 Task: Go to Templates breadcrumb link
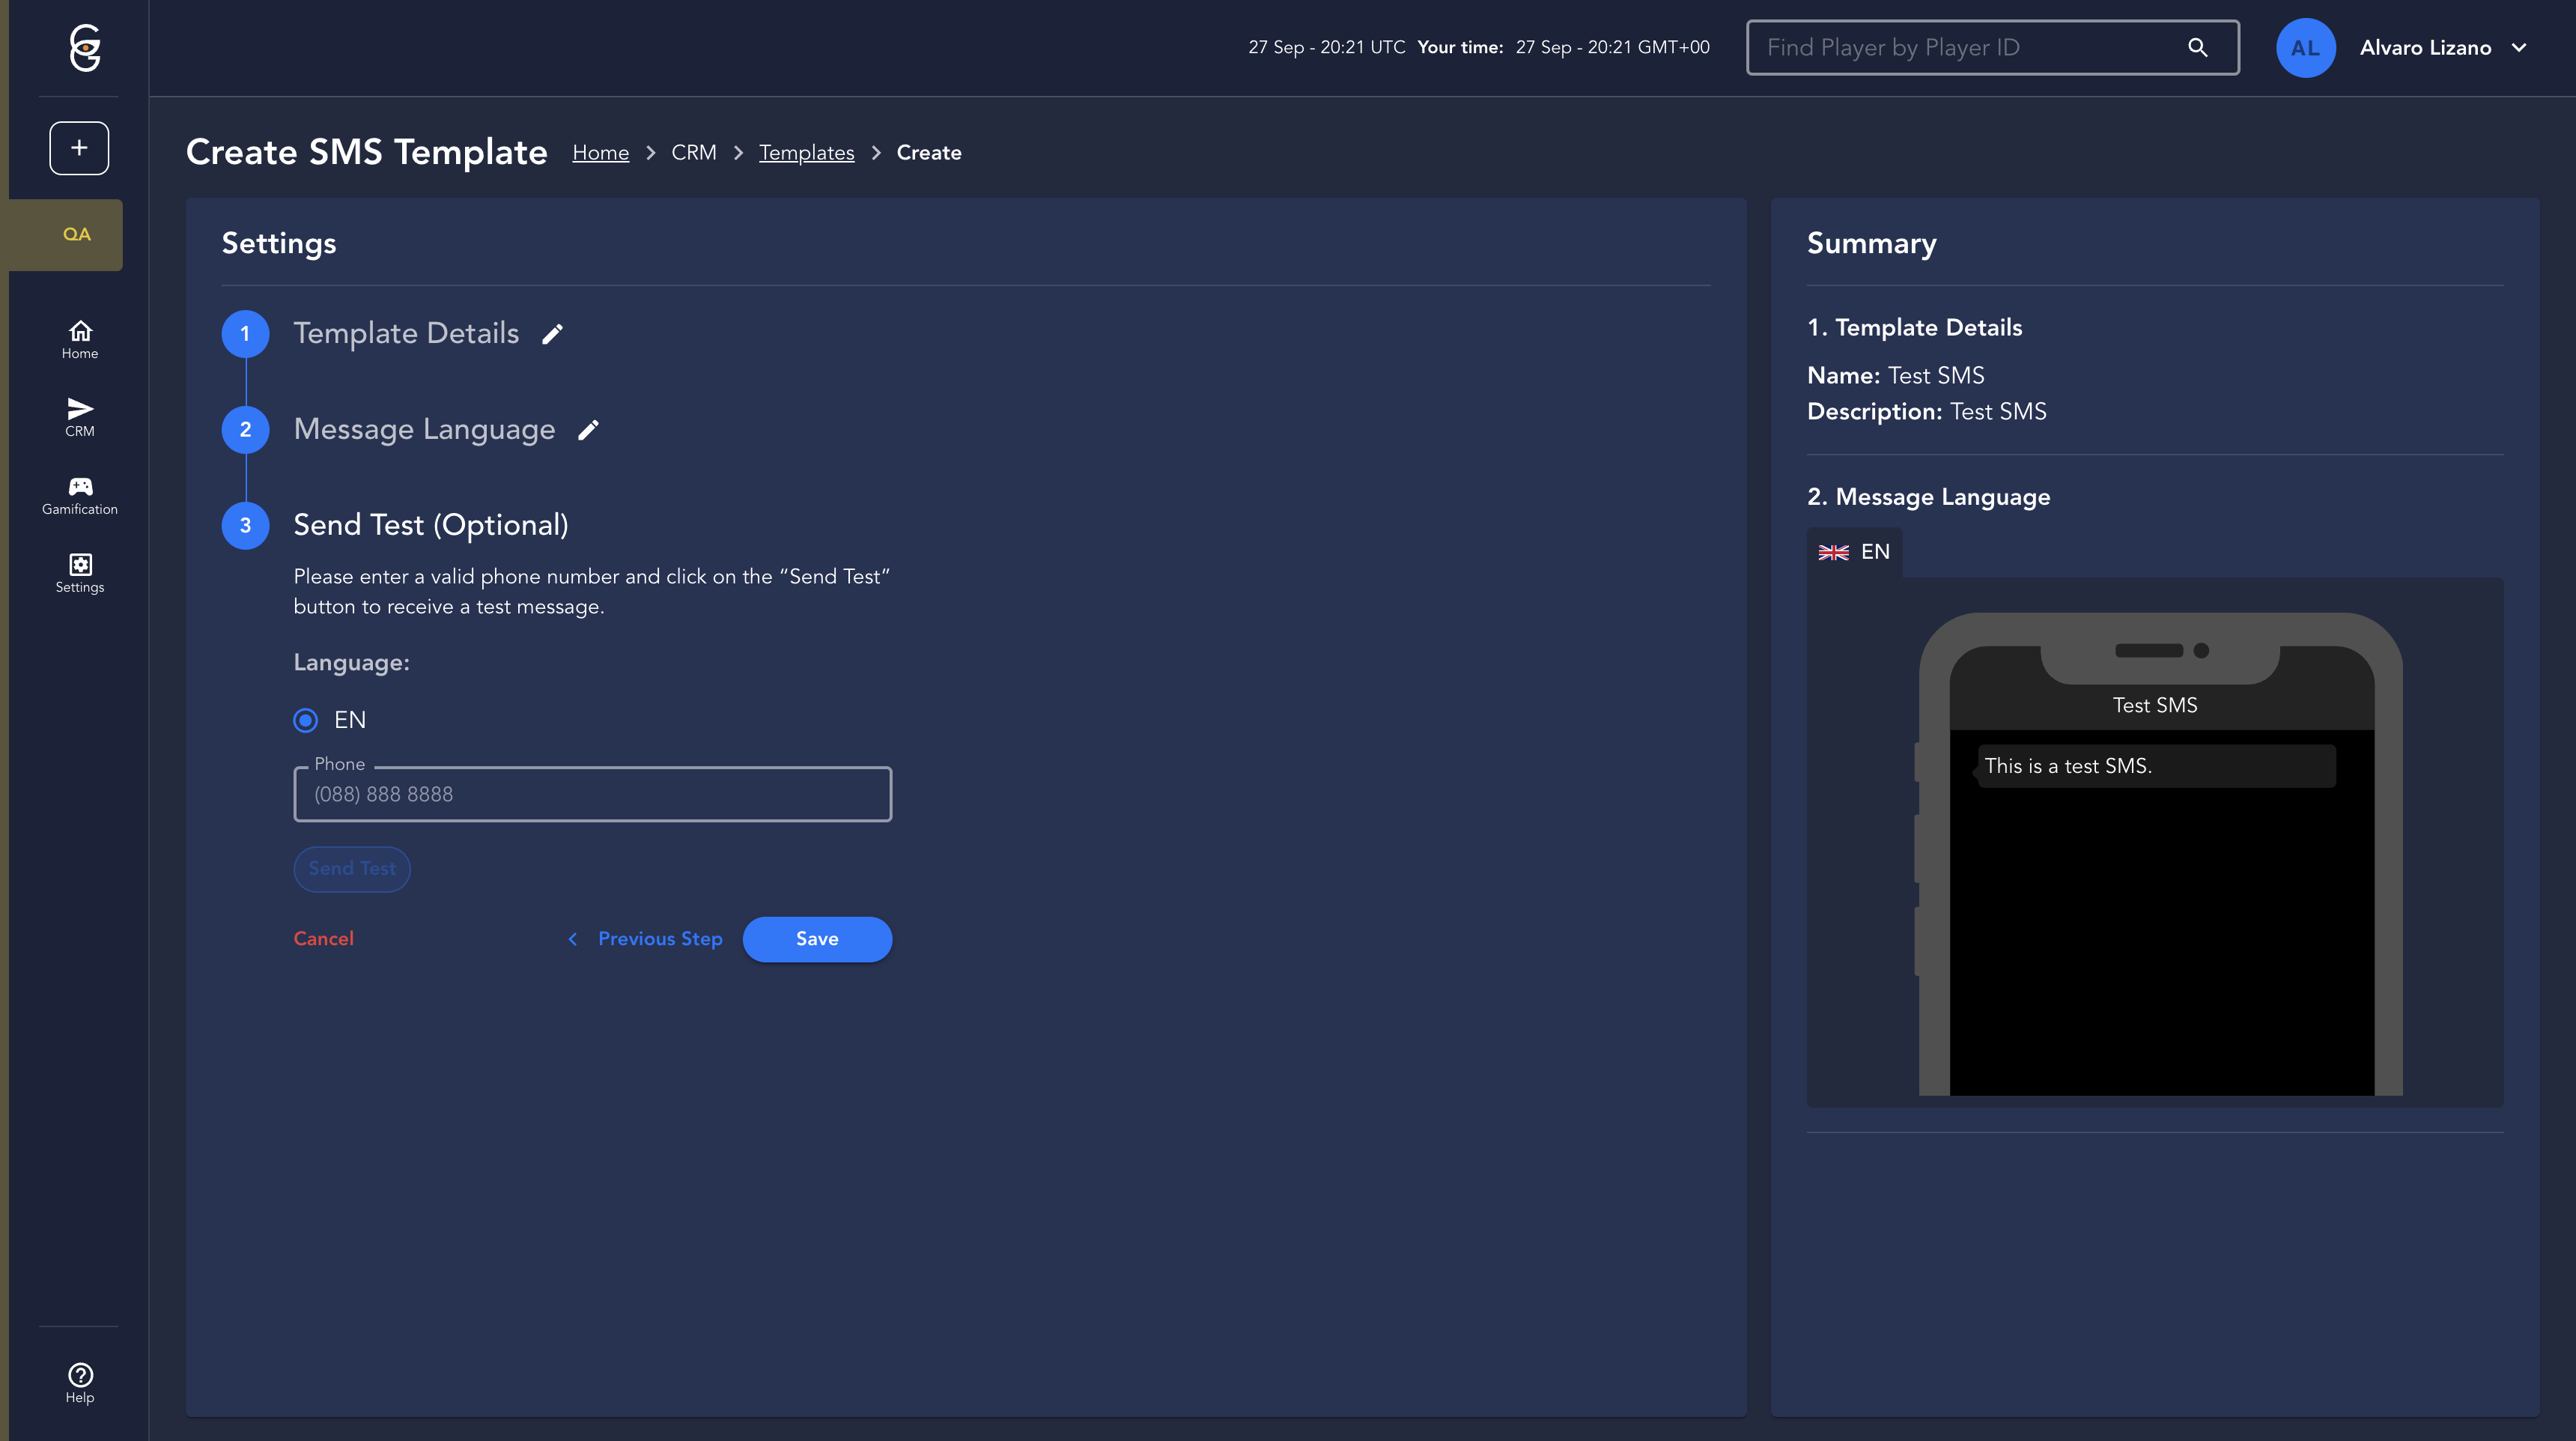point(806,153)
